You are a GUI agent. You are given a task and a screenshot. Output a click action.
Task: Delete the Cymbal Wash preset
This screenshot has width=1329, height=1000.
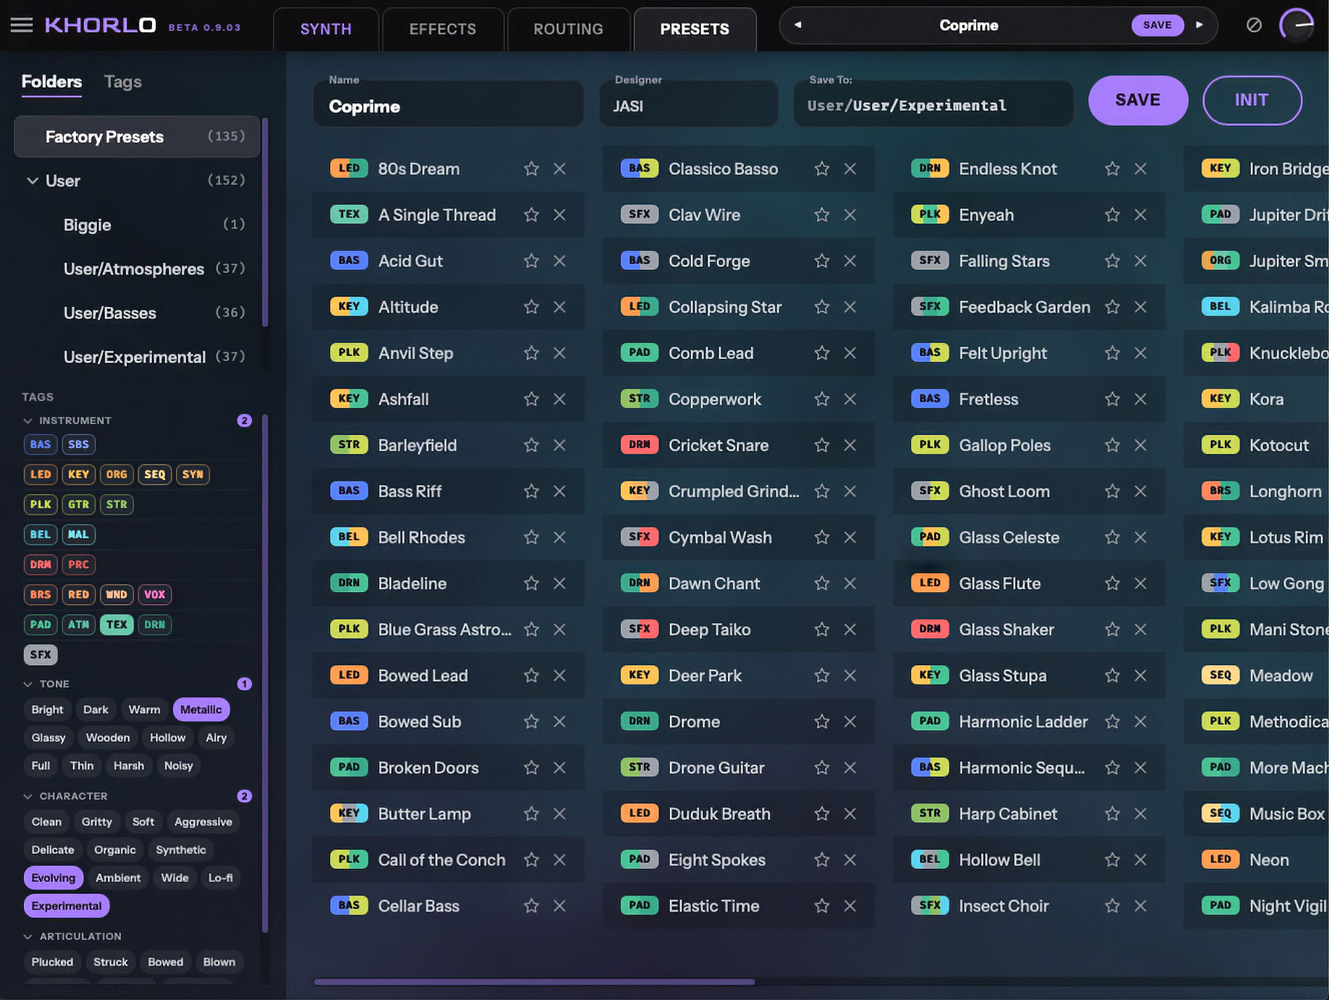coord(850,537)
